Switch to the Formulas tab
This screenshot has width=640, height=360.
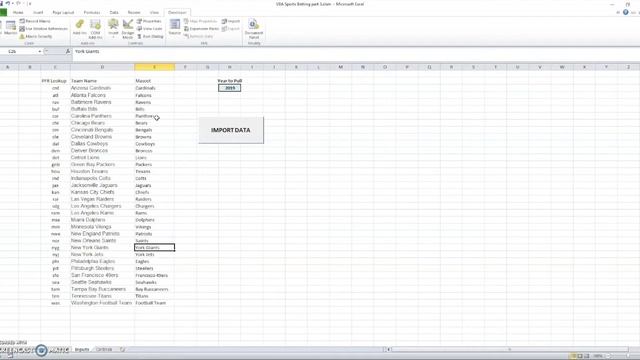(92, 13)
